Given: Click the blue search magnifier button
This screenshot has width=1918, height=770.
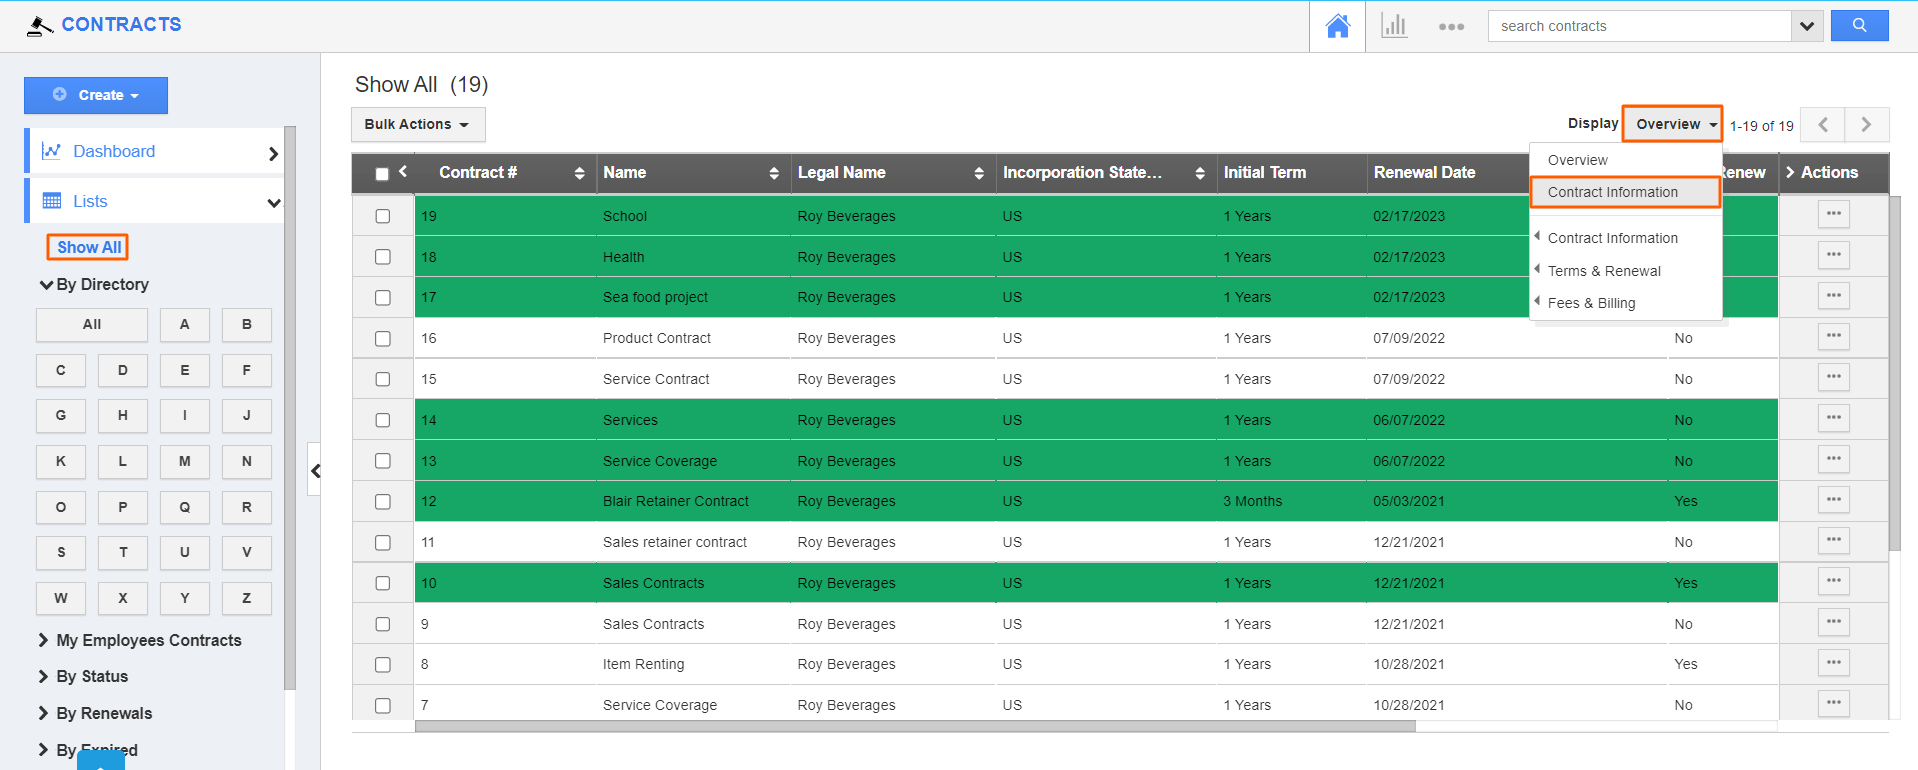Looking at the screenshot, I should [1859, 26].
